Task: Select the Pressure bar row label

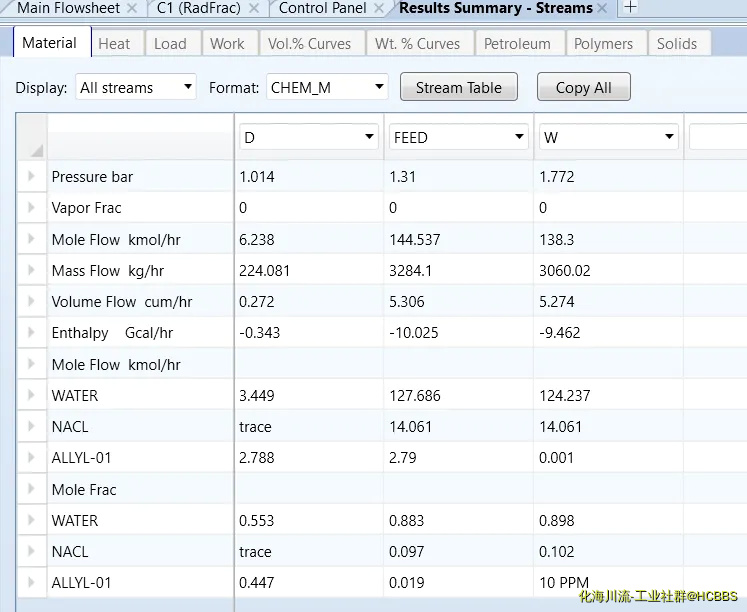Action: coord(92,177)
